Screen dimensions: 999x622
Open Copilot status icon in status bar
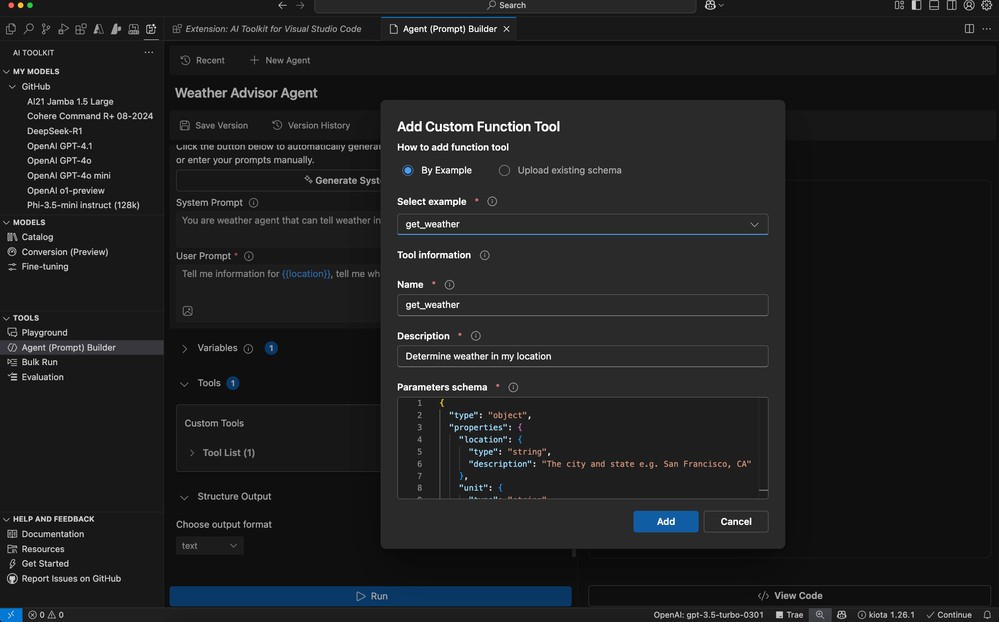coord(842,615)
